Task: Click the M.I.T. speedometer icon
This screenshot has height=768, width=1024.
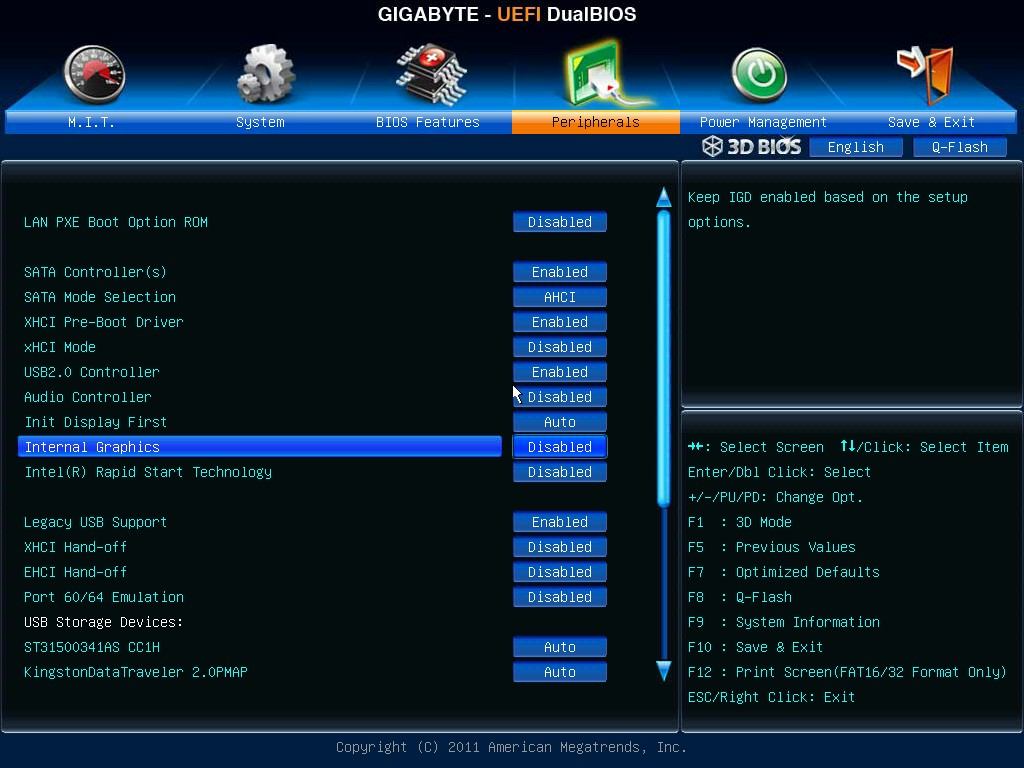Action: [95, 75]
